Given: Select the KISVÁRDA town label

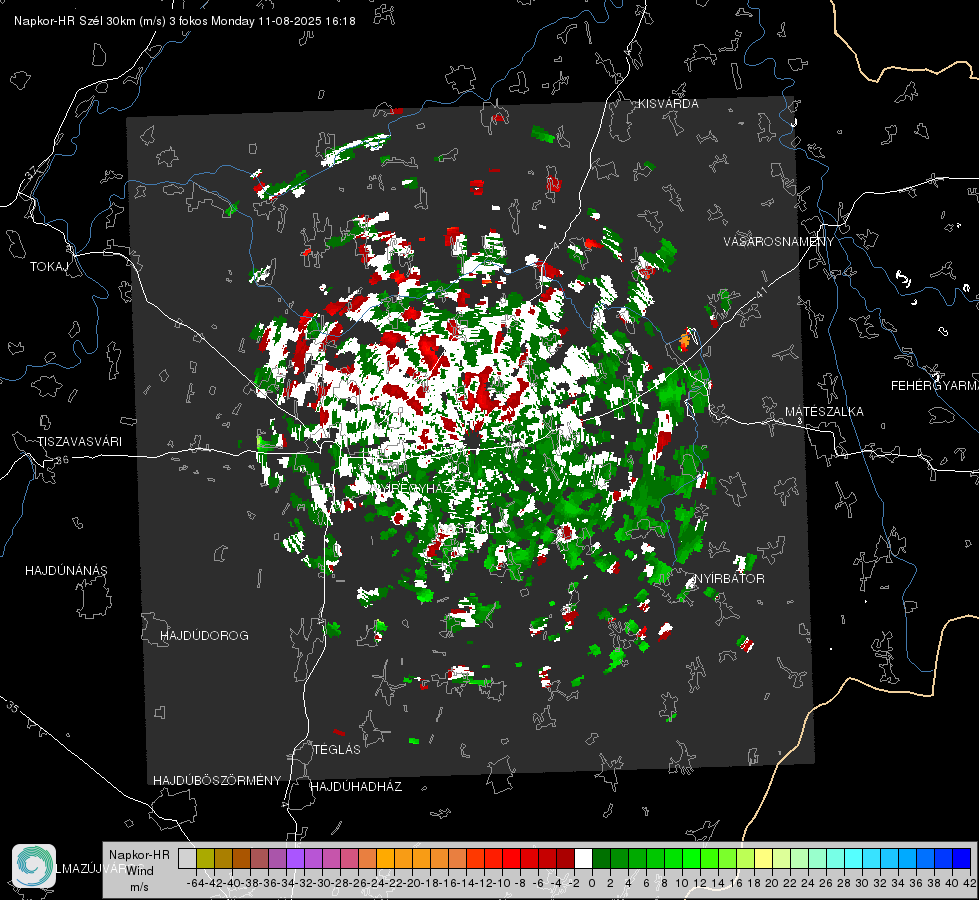Looking at the screenshot, I should (668, 104).
